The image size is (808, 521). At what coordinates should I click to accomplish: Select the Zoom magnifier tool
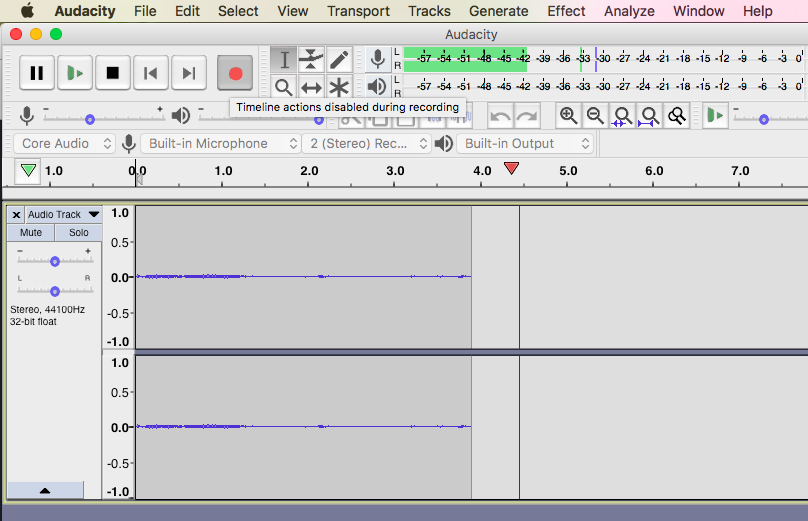[x=284, y=87]
